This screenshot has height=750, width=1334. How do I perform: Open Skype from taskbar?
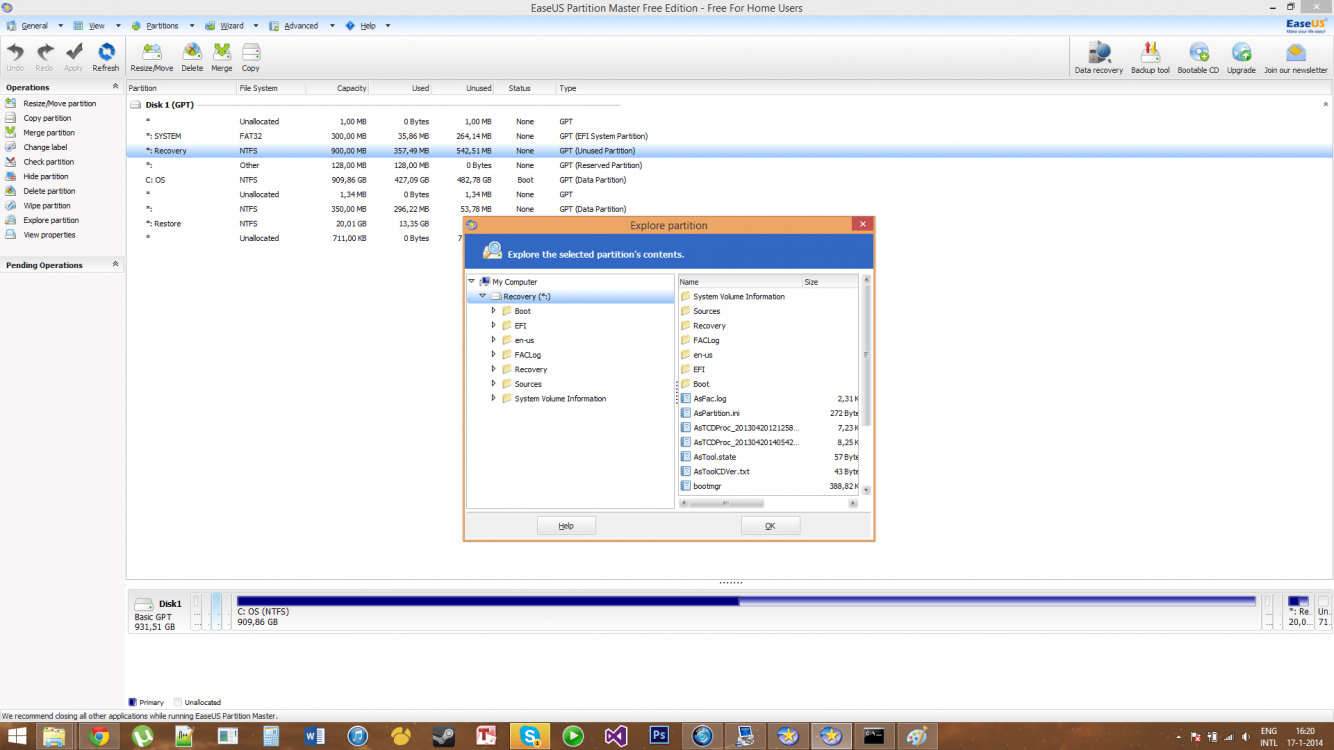(x=529, y=736)
